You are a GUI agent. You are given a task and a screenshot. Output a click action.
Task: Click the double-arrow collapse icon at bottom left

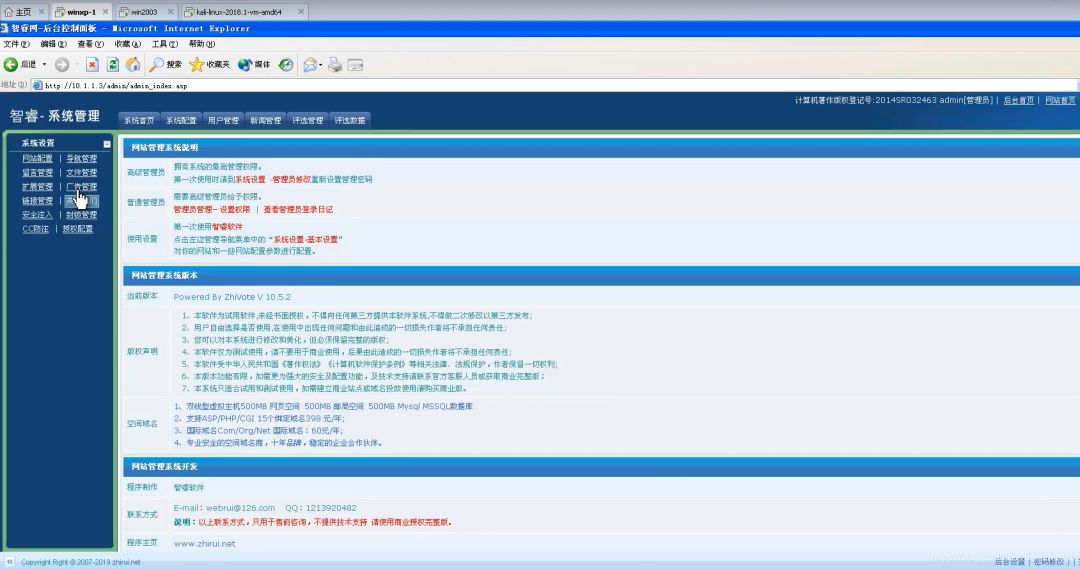(x=10, y=562)
